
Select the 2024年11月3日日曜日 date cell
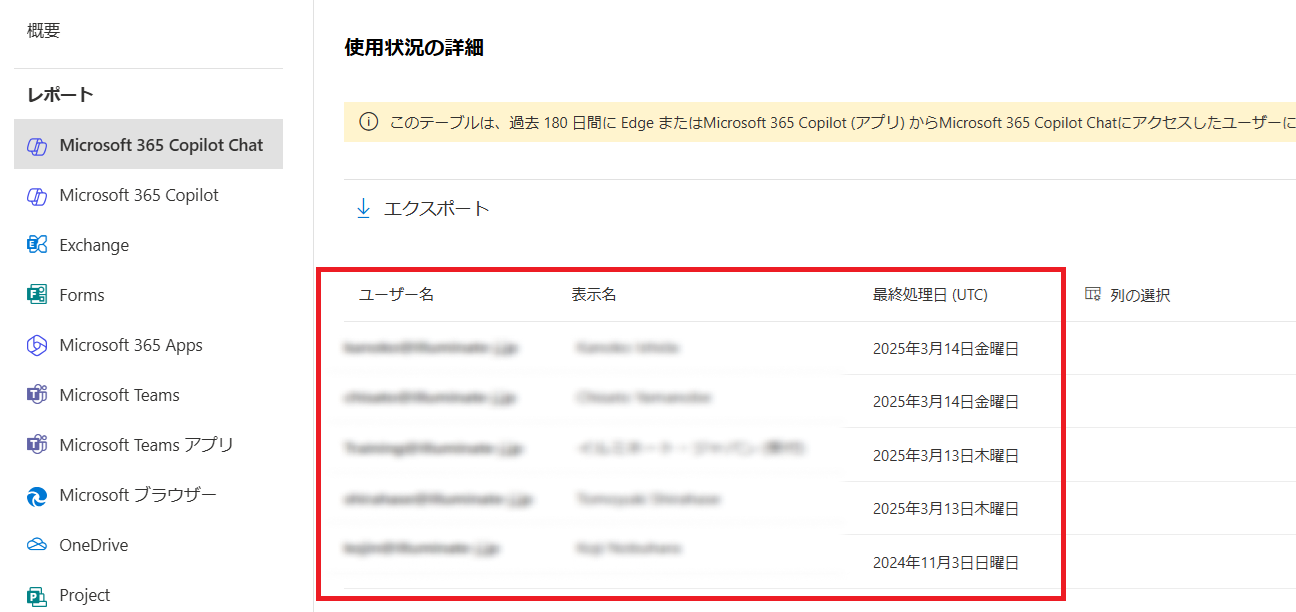pos(945,563)
